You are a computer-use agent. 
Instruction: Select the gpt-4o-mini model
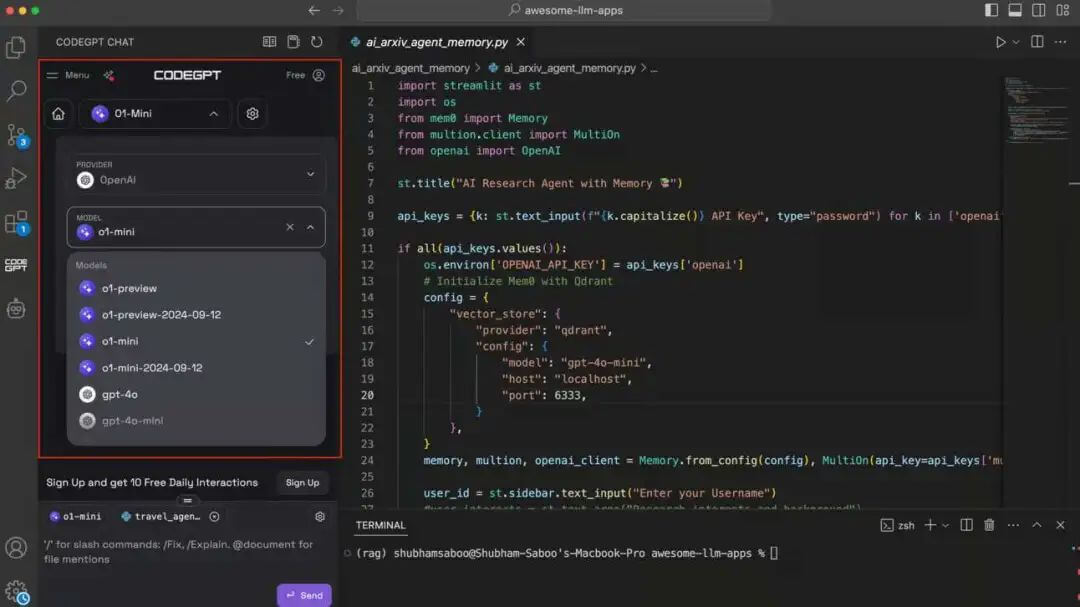196,420
